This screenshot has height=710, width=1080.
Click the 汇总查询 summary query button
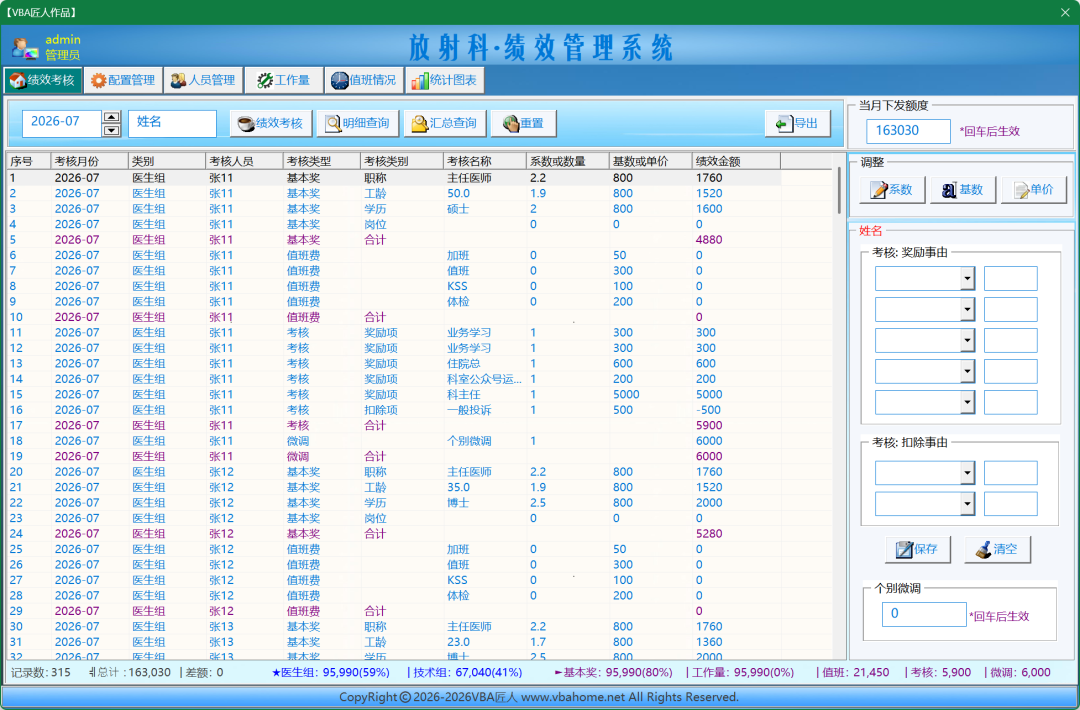445,123
